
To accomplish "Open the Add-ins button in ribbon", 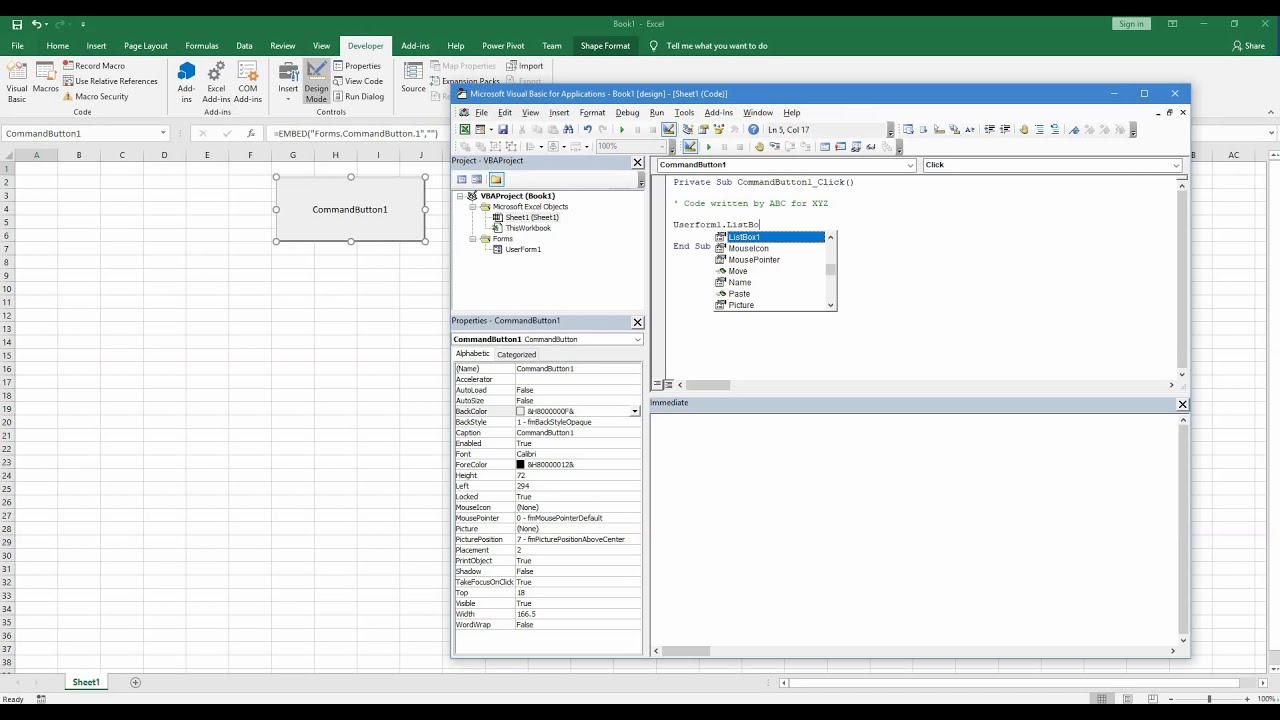I will tap(186, 80).
